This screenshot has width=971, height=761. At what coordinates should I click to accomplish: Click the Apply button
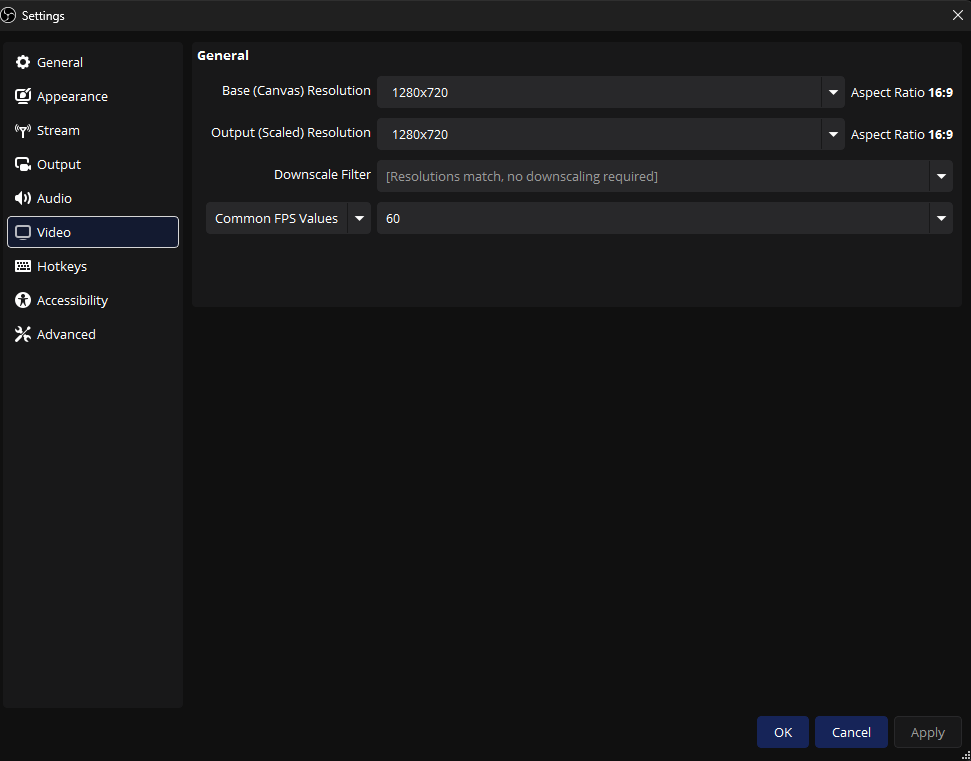[x=928, y=732]
